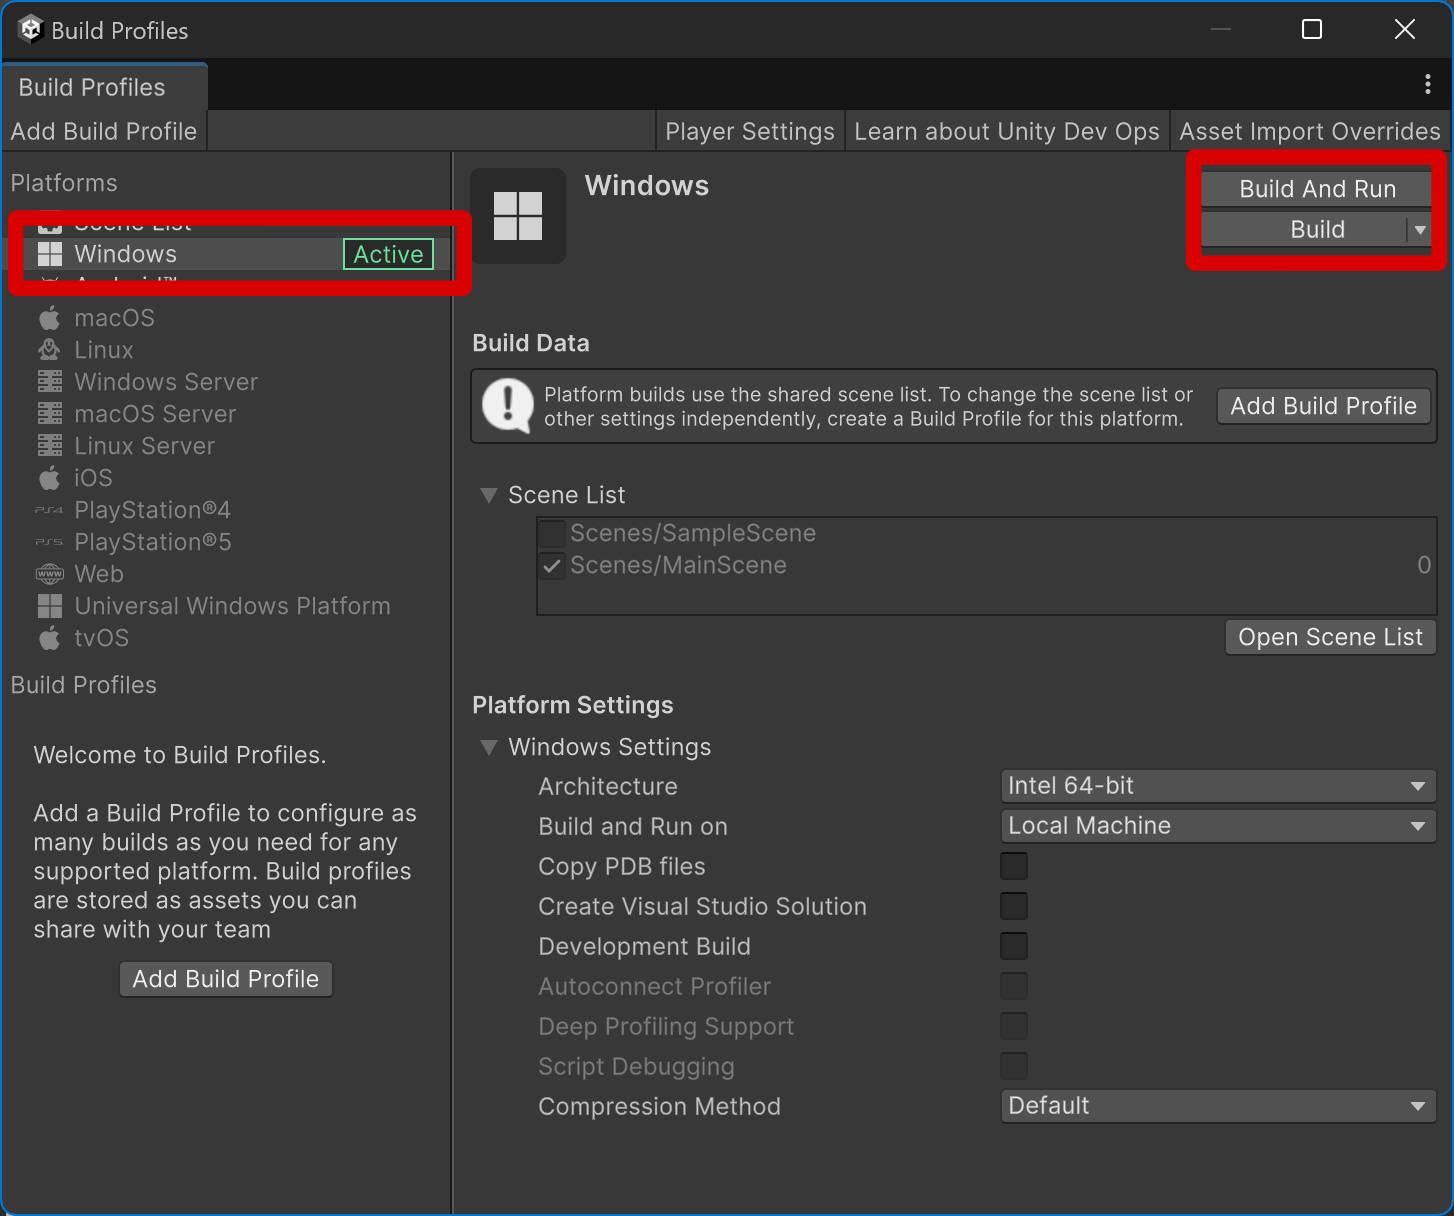1454x1216 pixels.
Task: Click the iOS apple icon
Action: (50, 478)
